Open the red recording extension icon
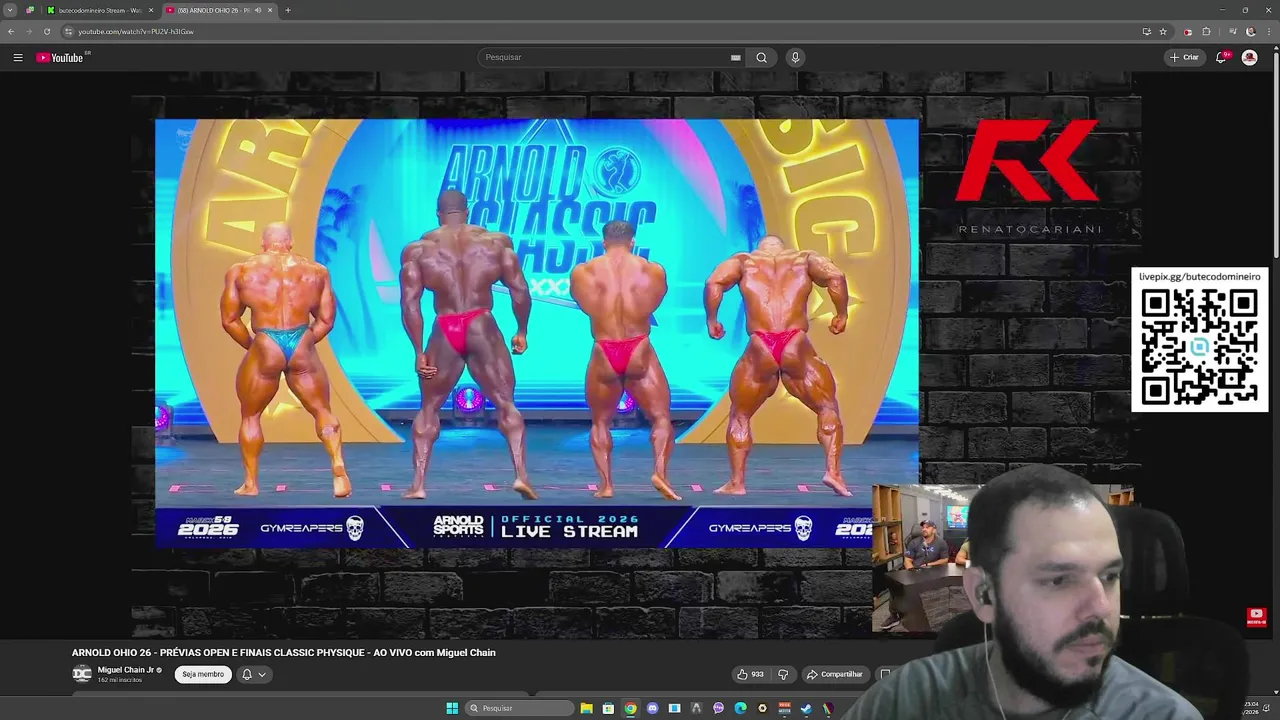This screenshot has height=720, width=1280. click(1188, 32)
